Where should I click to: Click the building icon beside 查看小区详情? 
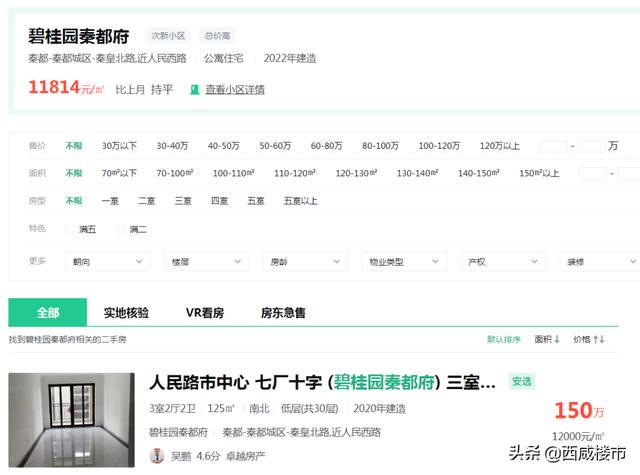[x=195, y=89]
